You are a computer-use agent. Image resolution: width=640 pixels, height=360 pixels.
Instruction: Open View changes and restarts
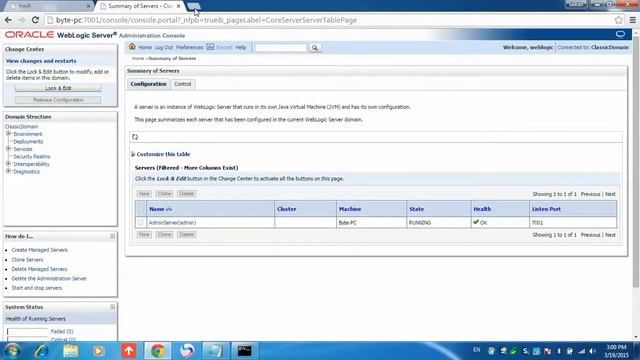pyautogui.click(x=41, y=61)
